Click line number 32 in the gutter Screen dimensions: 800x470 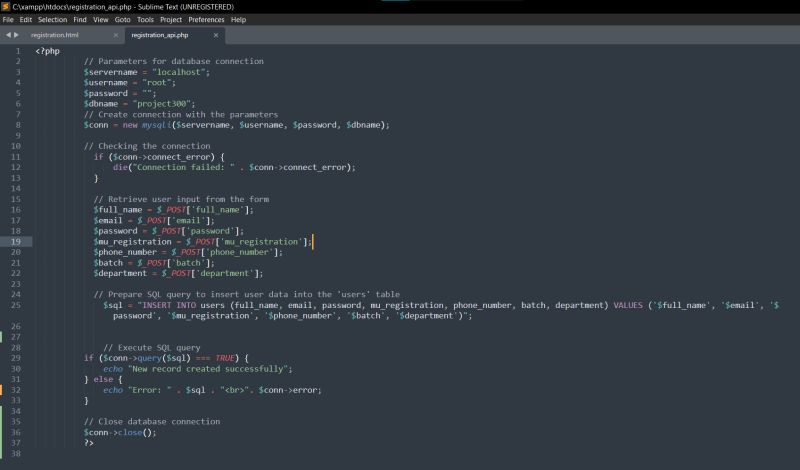(16, 390)
